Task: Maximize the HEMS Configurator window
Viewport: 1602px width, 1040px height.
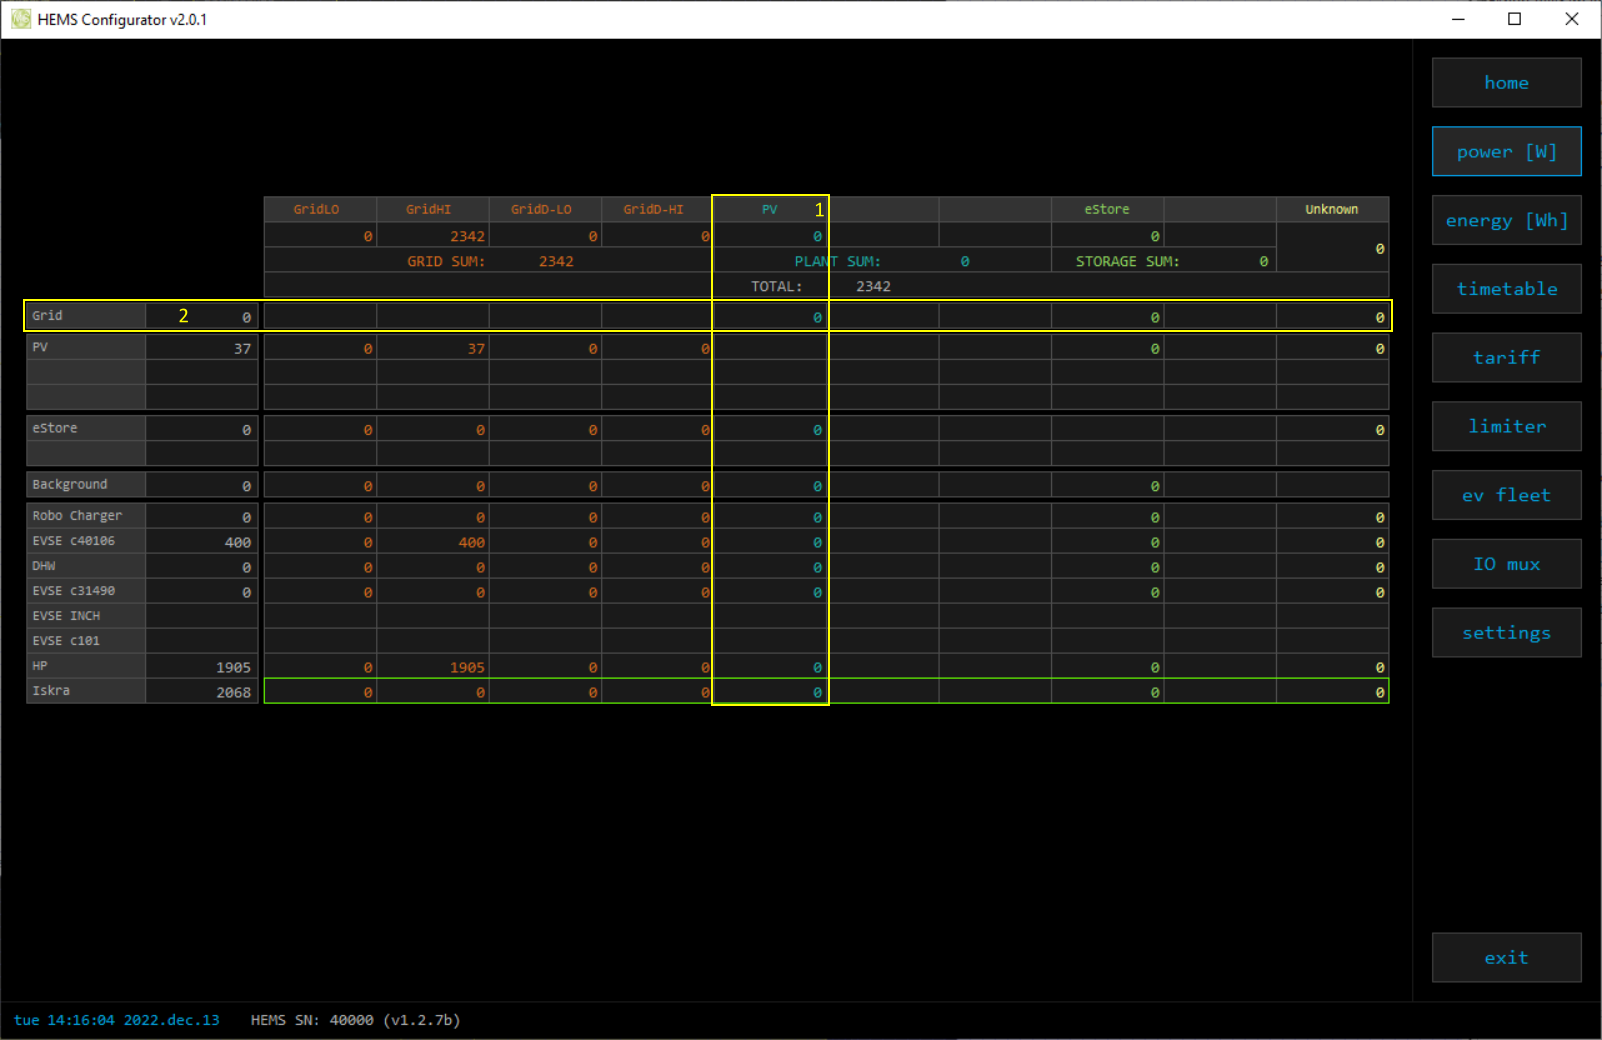Action: tap(1514, 19)
